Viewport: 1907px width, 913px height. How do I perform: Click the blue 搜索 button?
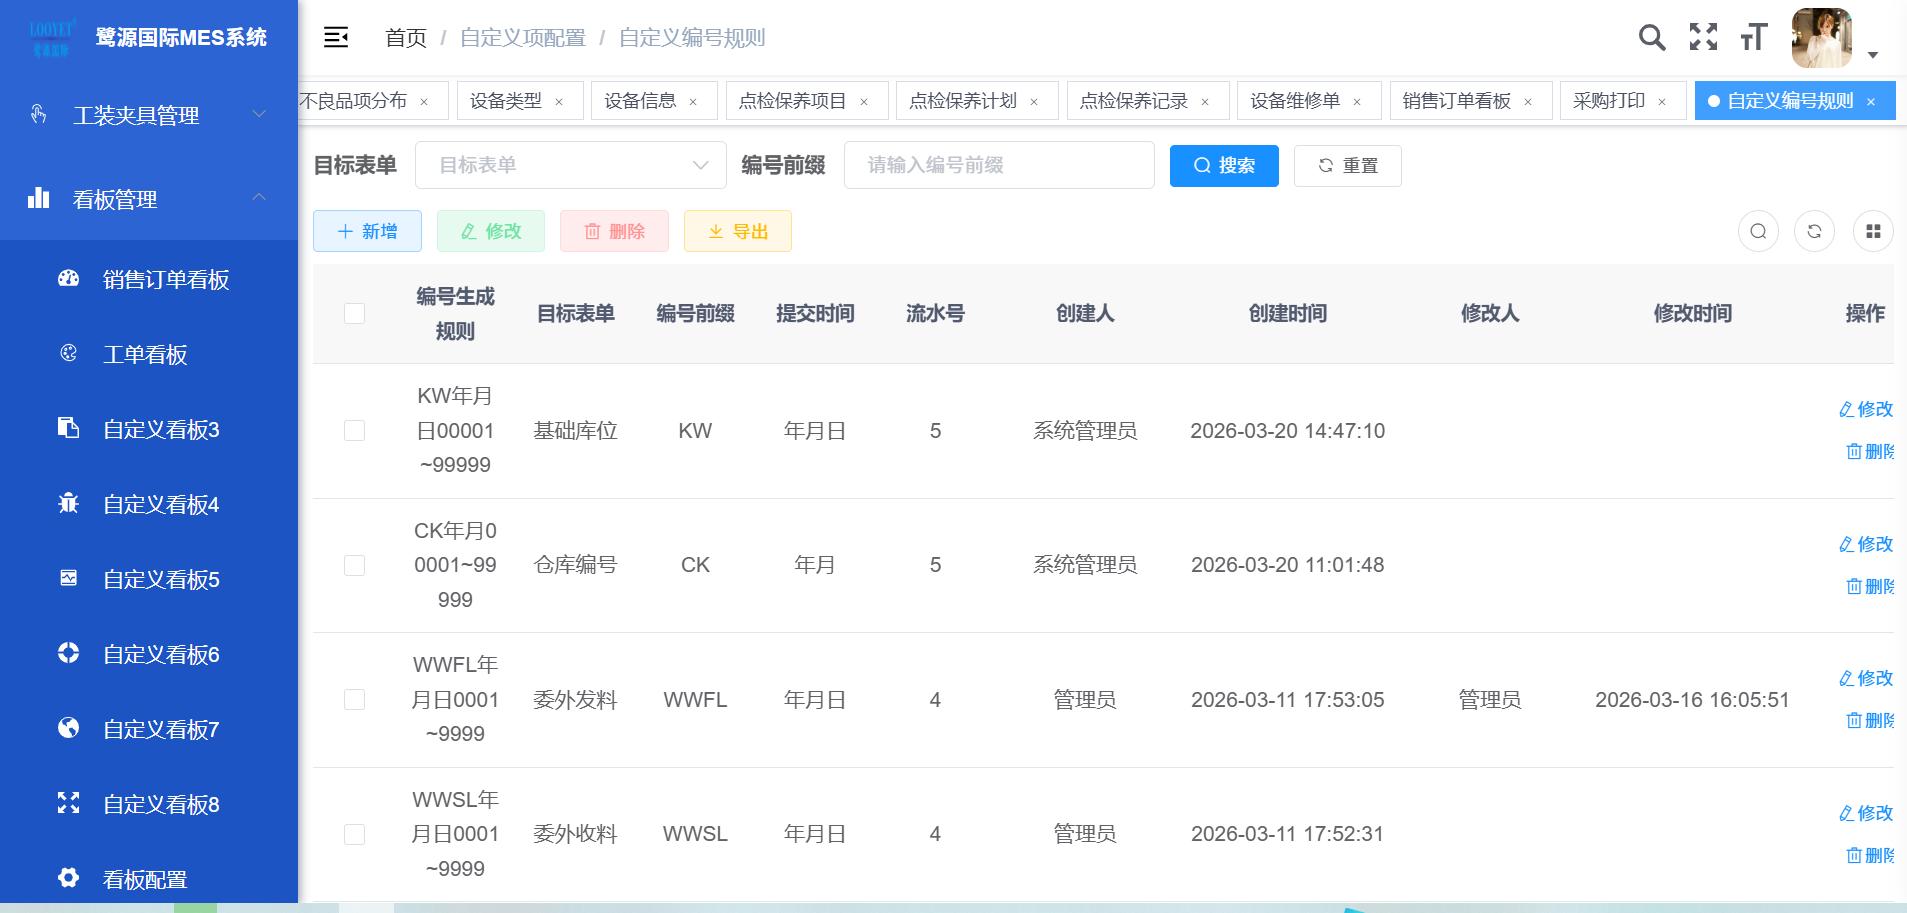(1224, 166)
